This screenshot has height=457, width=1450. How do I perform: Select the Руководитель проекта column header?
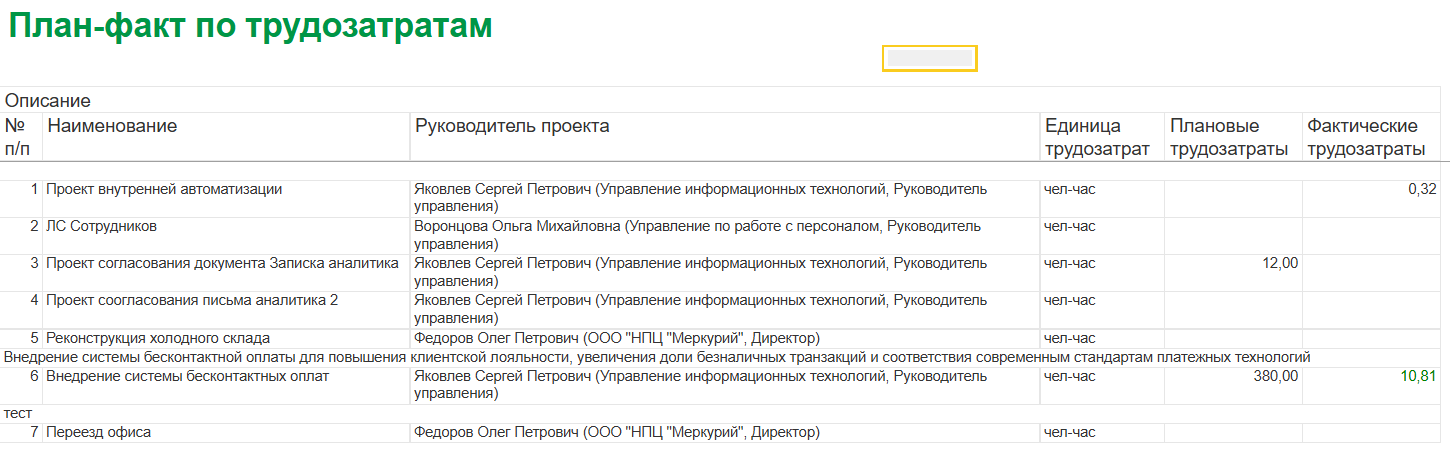[x=512, y=126]
